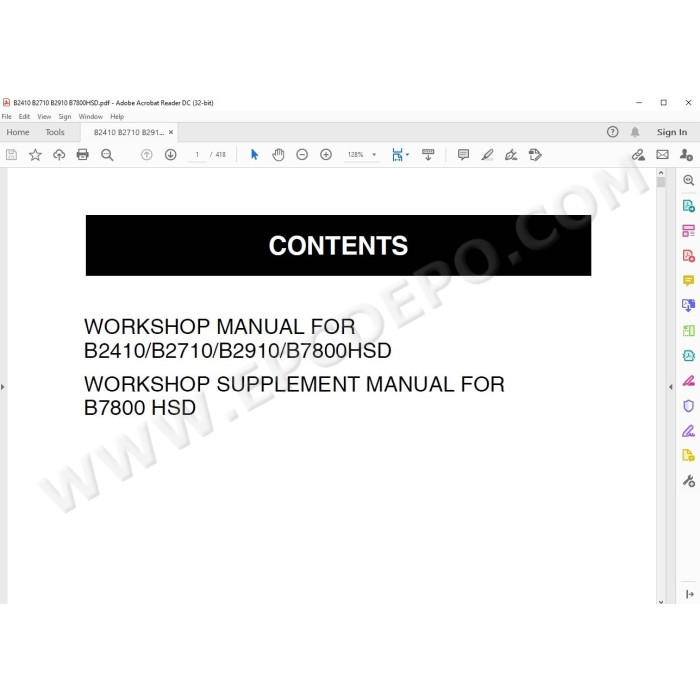Click the 128% zoom level field
This screenshot has height=700, width=700.
356,155
